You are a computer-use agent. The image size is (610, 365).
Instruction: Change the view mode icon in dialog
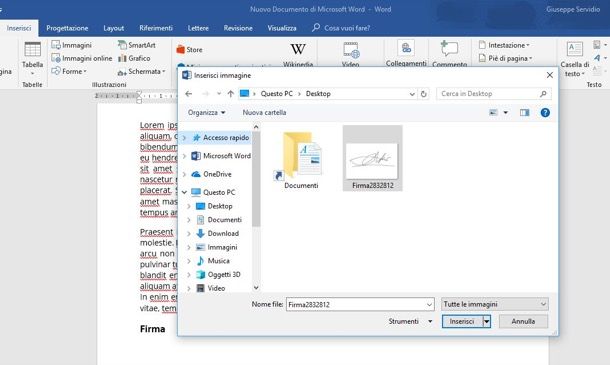(493, 112)
